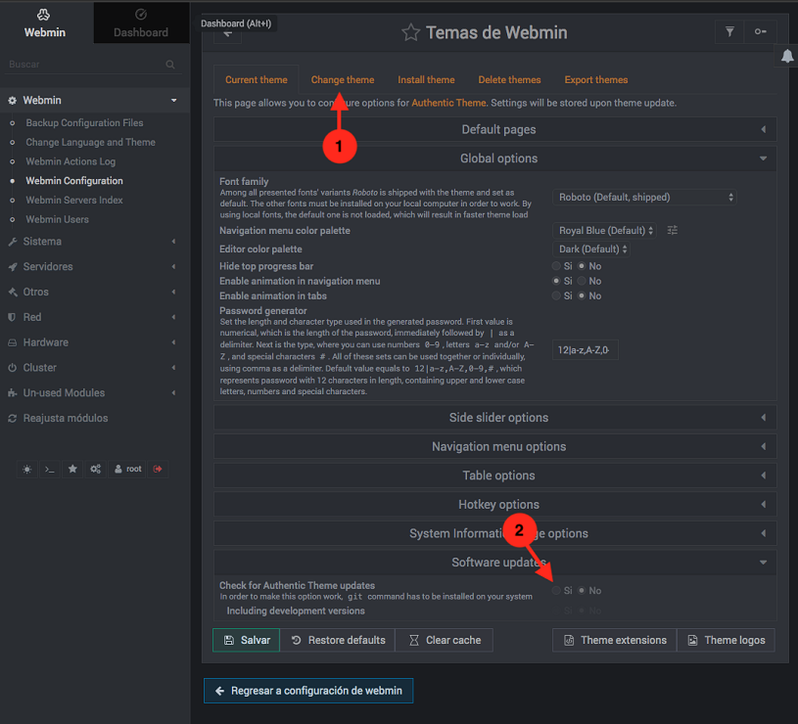Switch to Change theme tab

tap(343, 80)
